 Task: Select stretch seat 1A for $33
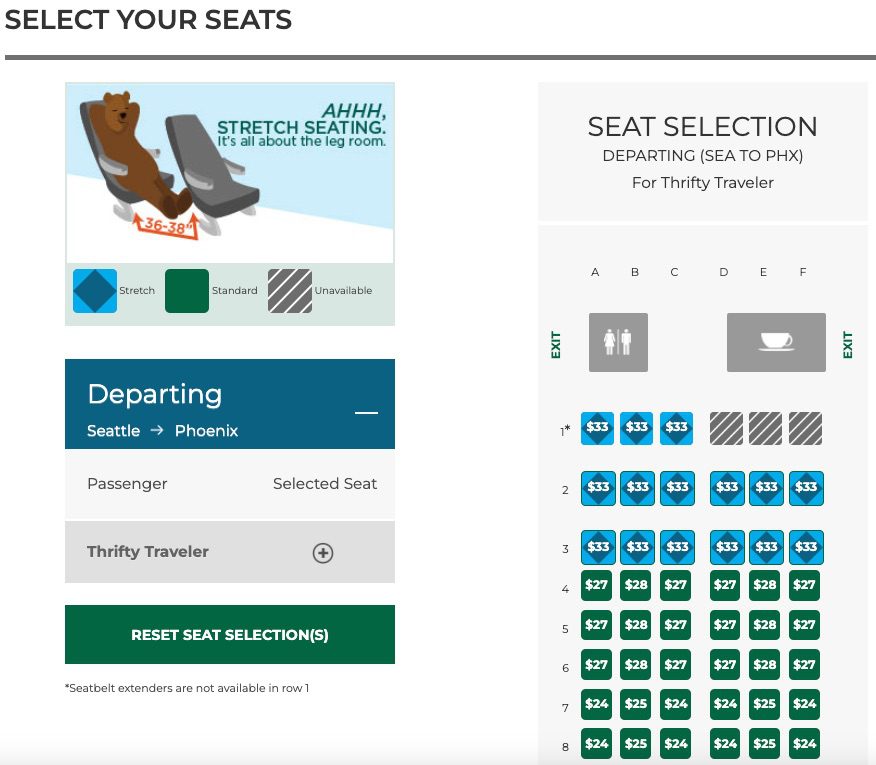coord(596,427)
